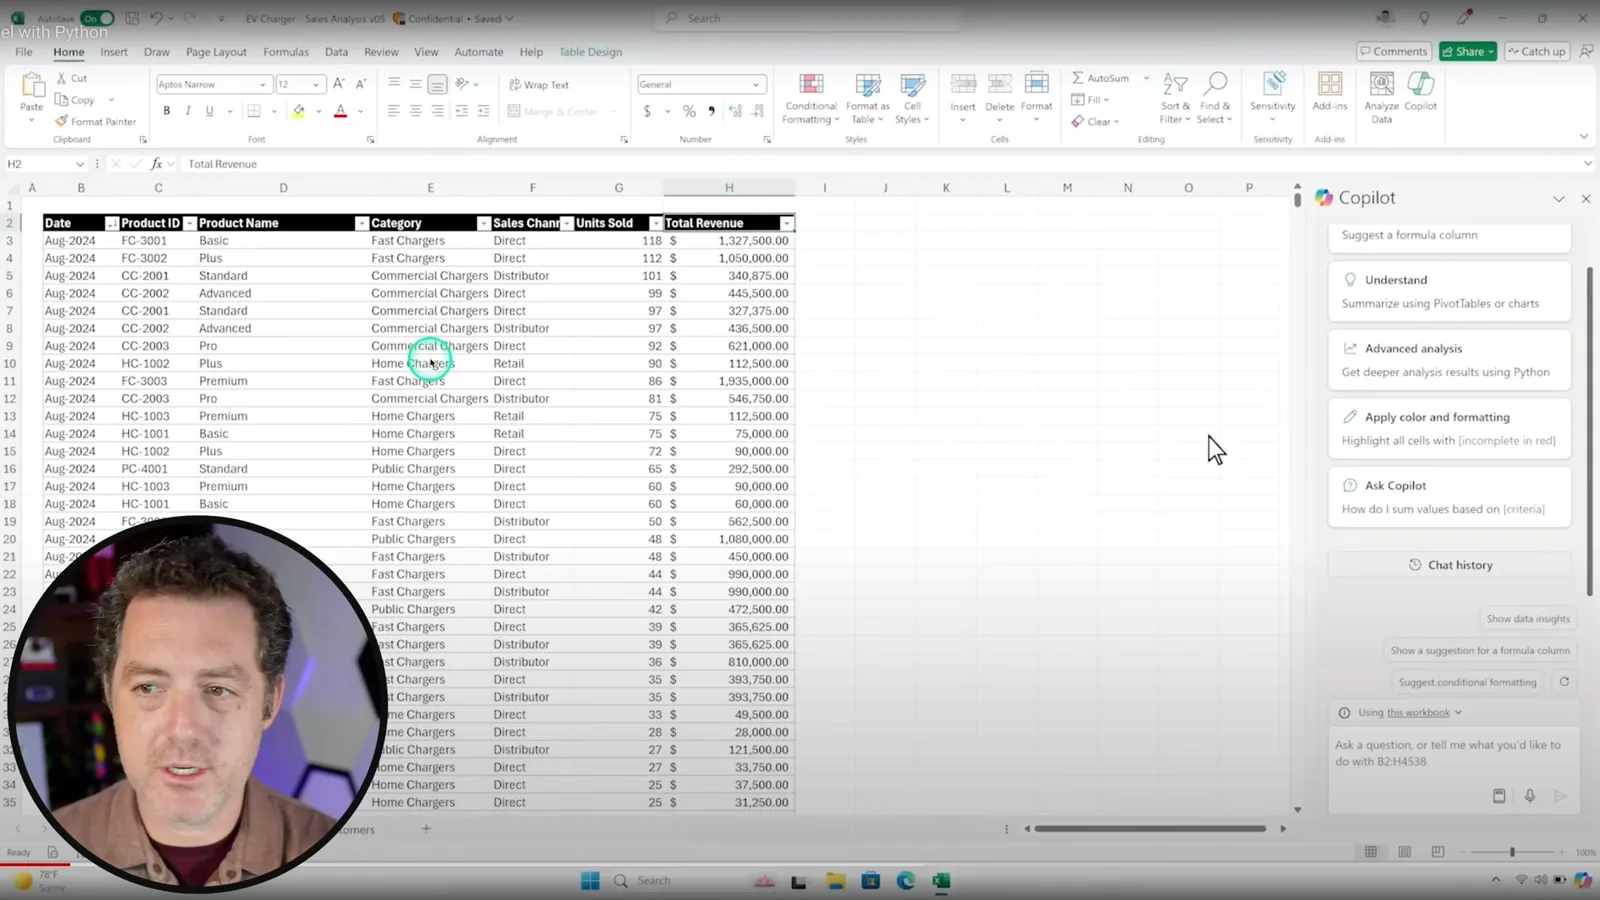The width and height of the screenshot is (1600, 900).
Task: Apply Italic formatting
Action: [188, 111]
